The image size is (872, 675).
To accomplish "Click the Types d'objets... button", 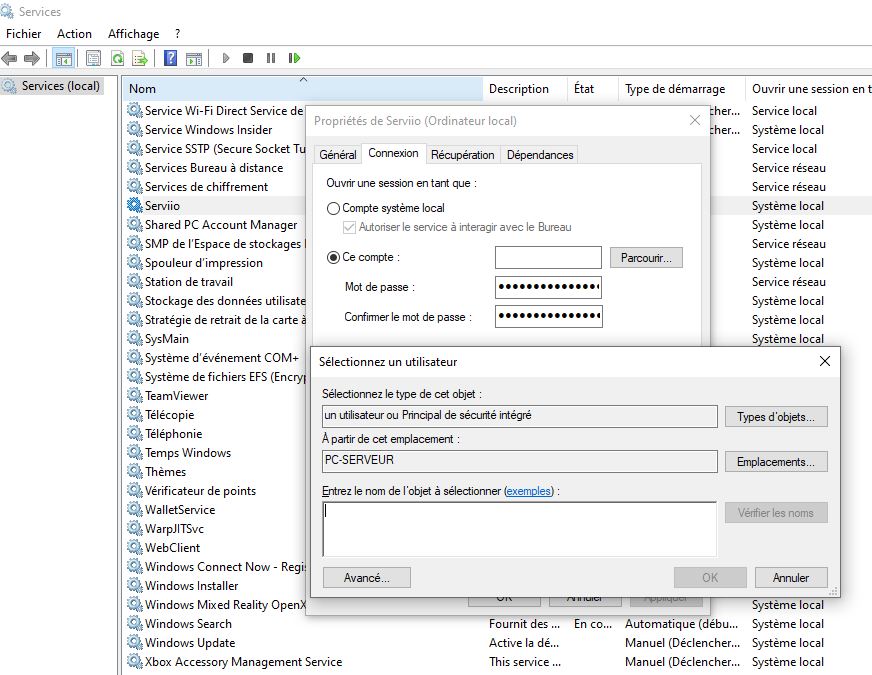I will click(x=776, y=416).
